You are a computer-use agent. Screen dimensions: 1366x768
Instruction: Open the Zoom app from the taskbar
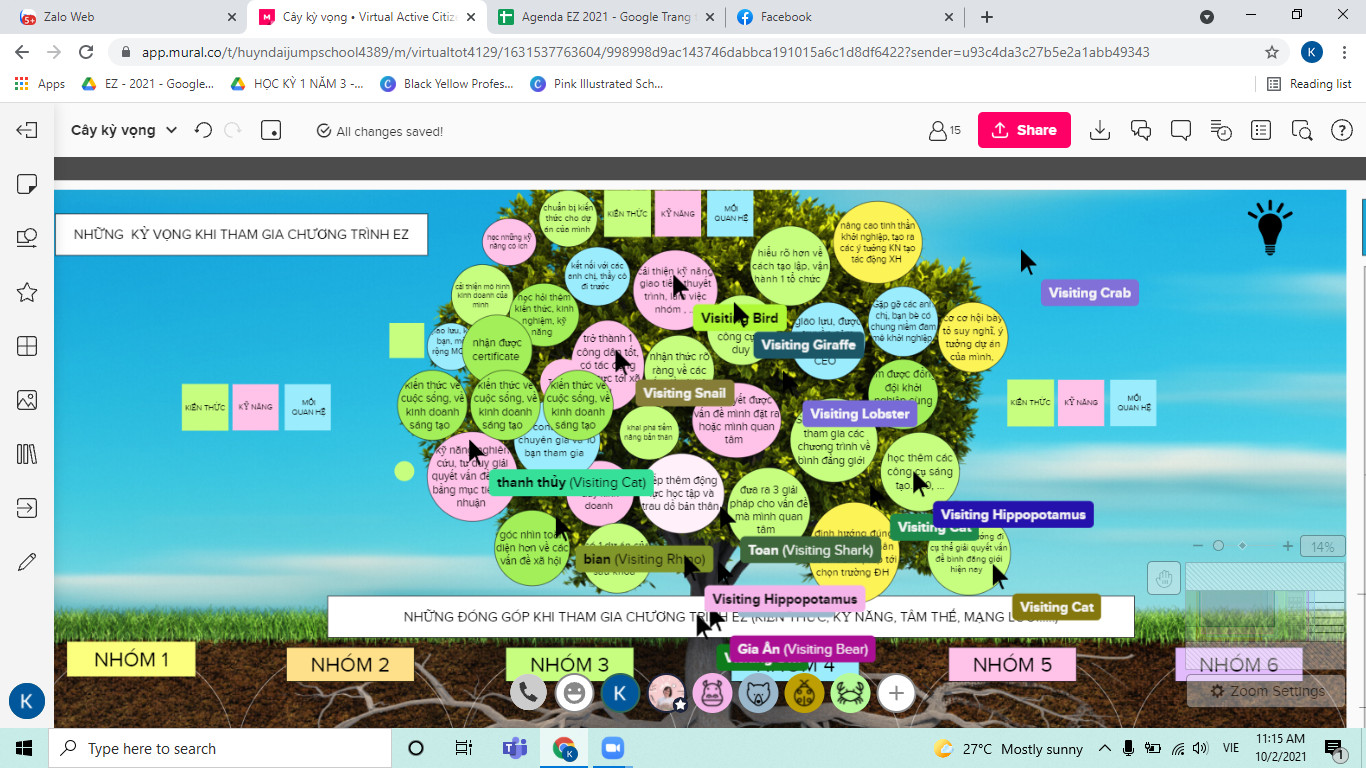tap(612, 748)
